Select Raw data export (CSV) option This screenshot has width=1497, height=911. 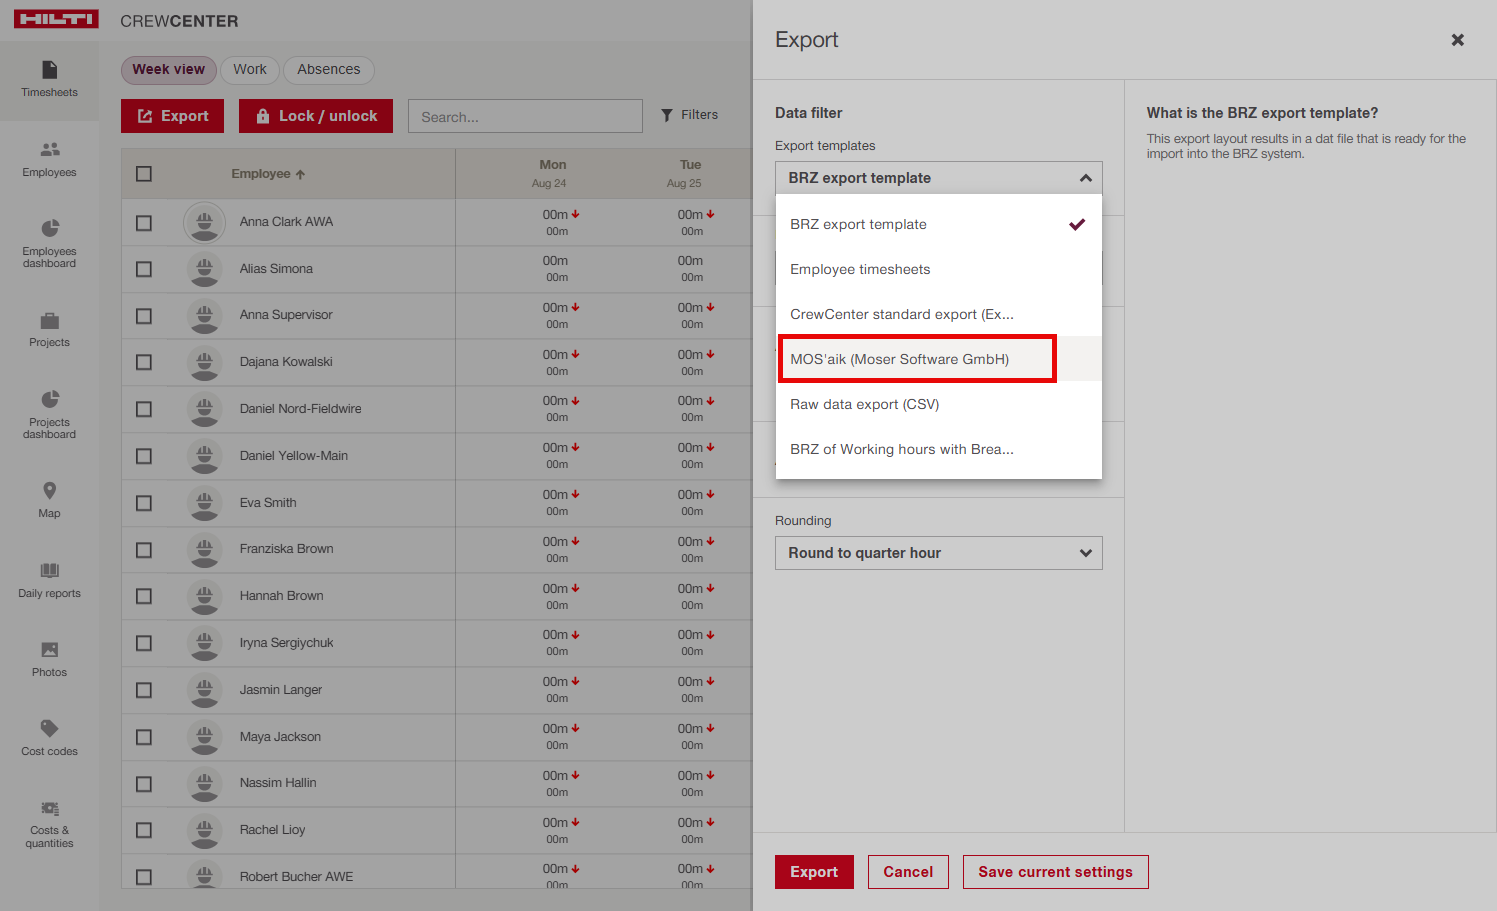click(938, 404)
